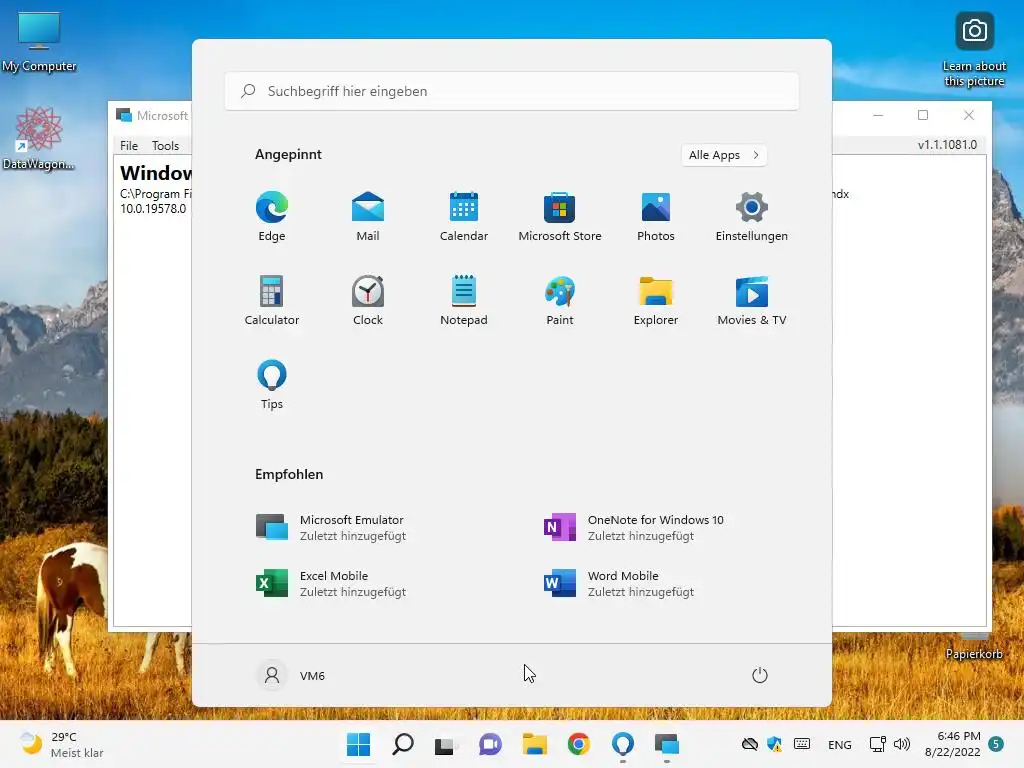Open File menu in Microsoft Emulator window
The height and width of the screenshot is (768, 1024).
[129, 146]
